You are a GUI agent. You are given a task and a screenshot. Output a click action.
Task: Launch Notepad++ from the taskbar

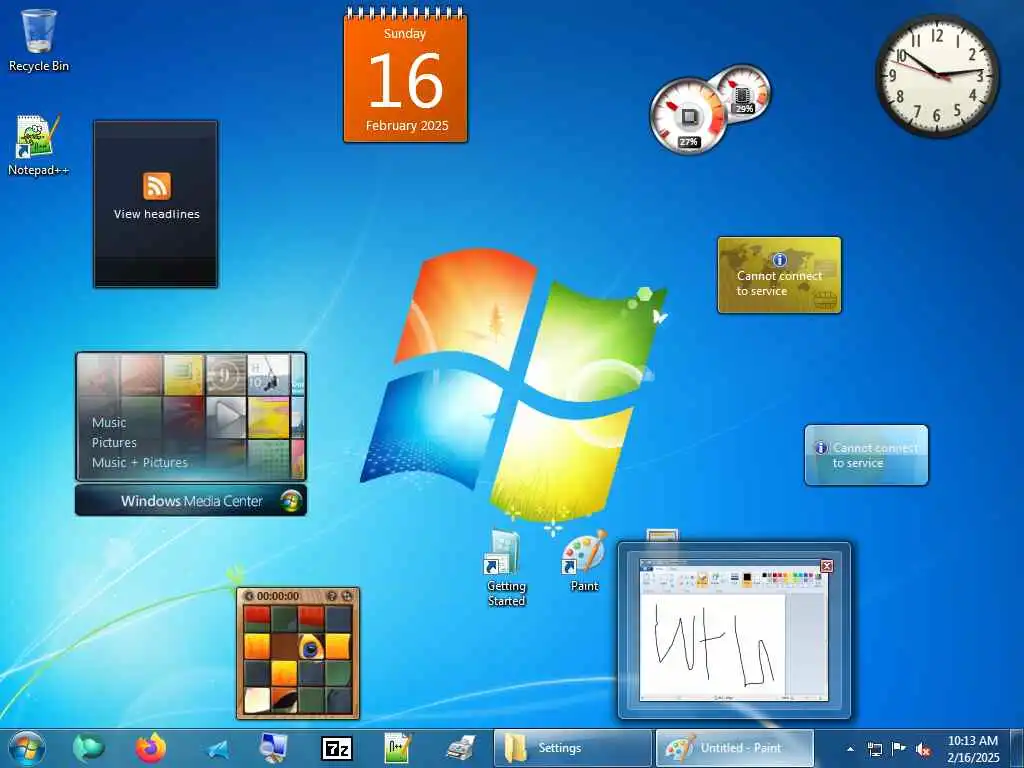pyautogui.click(x=398, y=748)
